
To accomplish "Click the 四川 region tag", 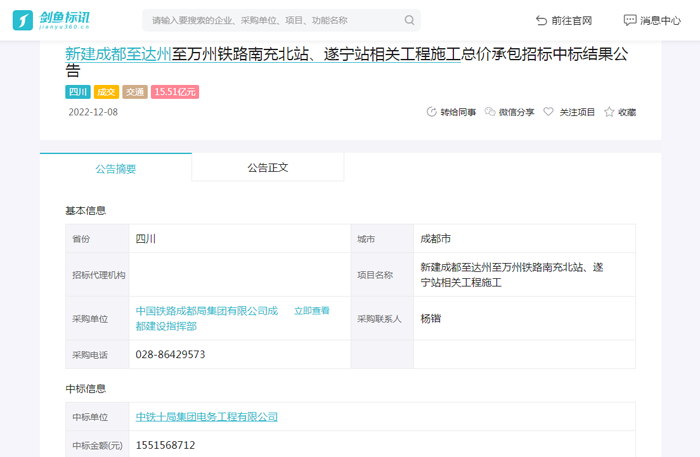I will click(78, 92).
